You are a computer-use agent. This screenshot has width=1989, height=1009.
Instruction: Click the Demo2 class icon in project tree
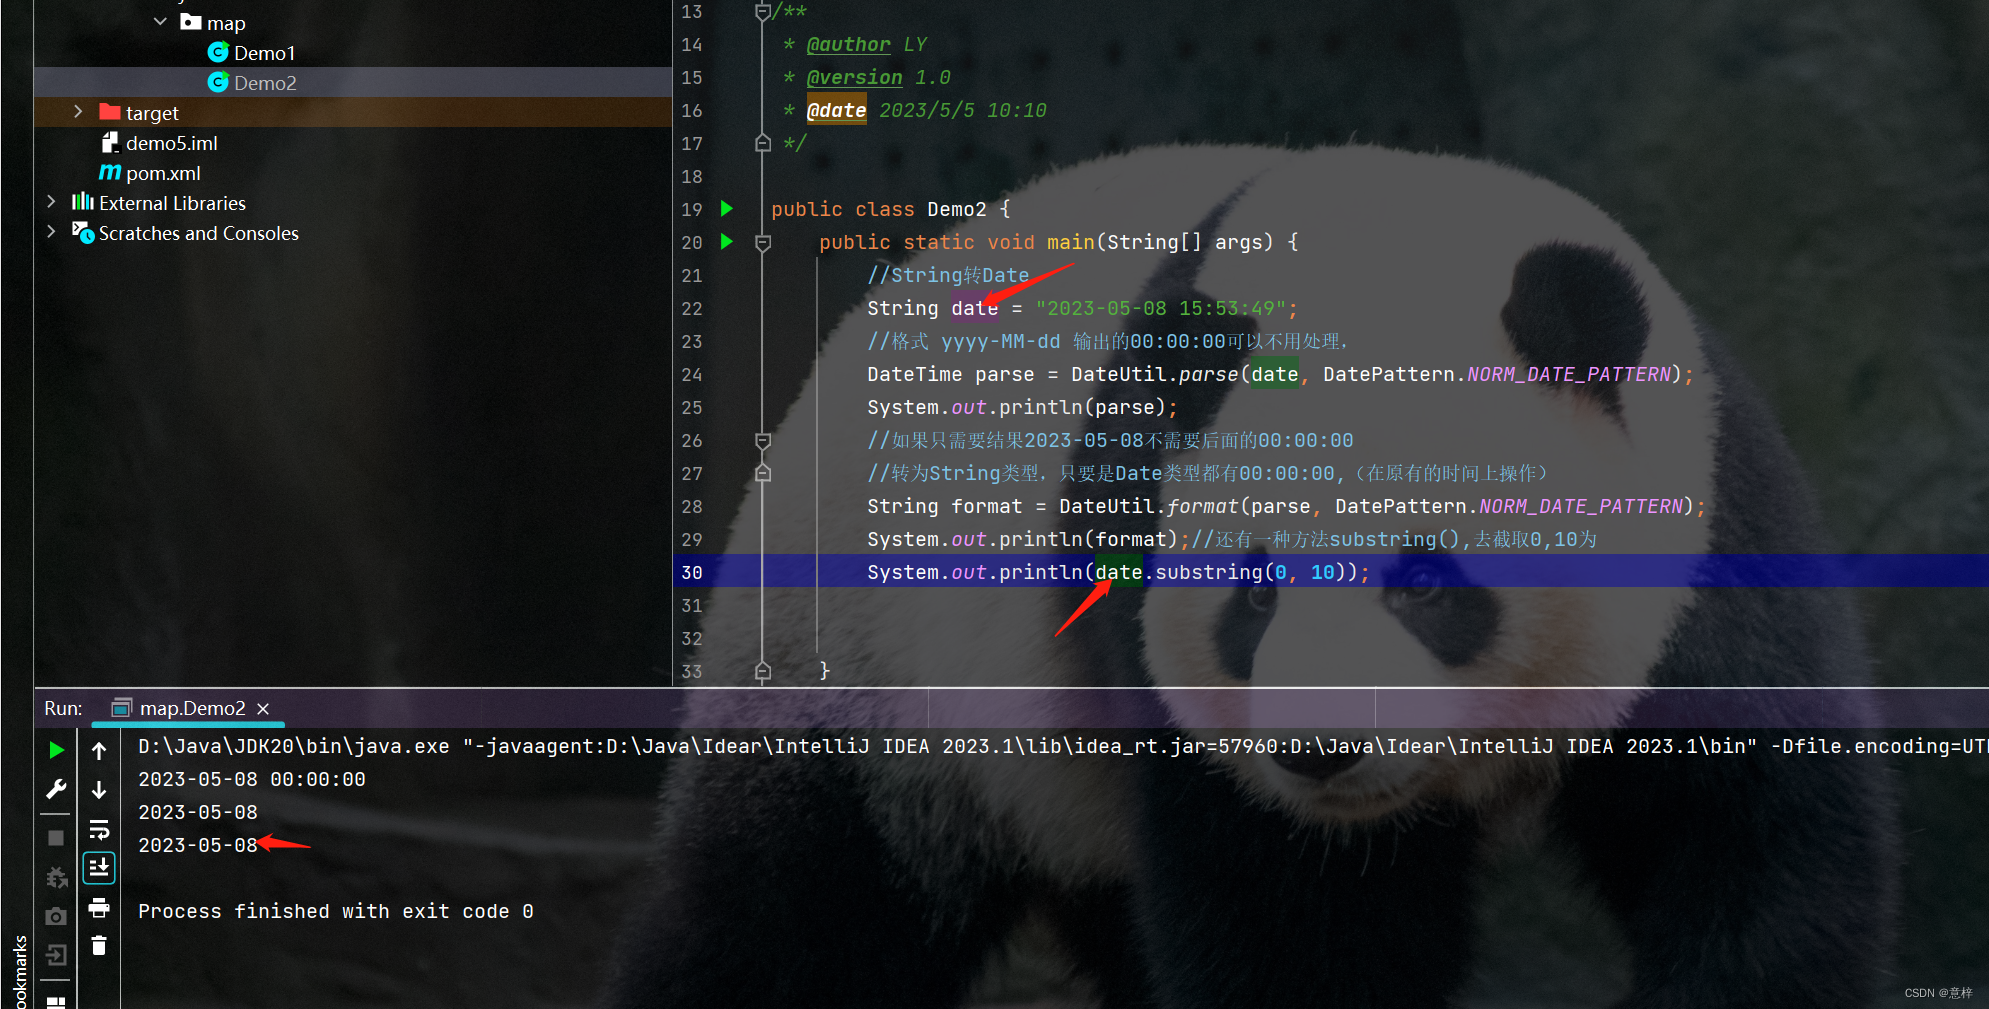(218, 82)
